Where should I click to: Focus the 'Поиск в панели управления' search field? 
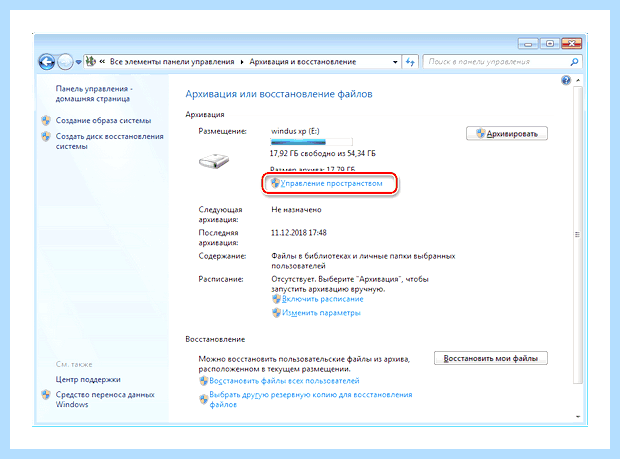(496, 62)
